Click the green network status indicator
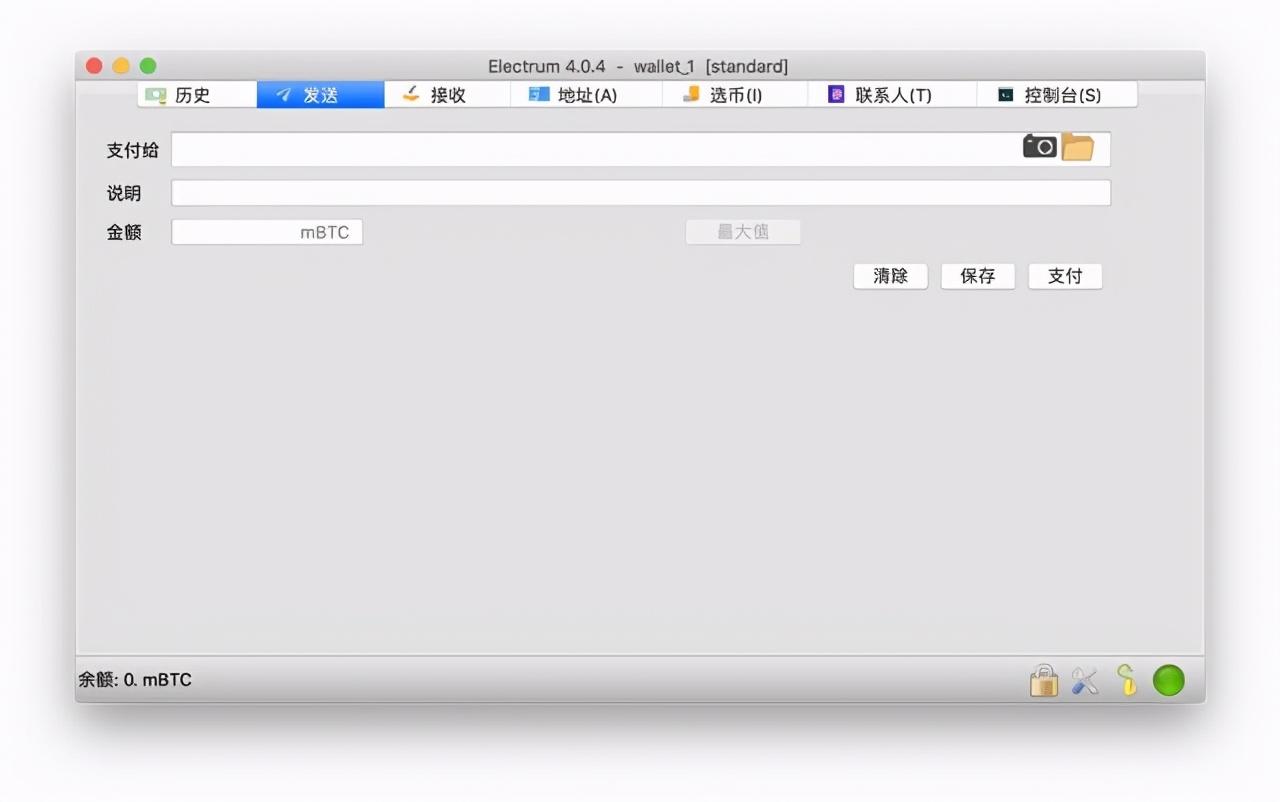 (x=1168, y=681)
